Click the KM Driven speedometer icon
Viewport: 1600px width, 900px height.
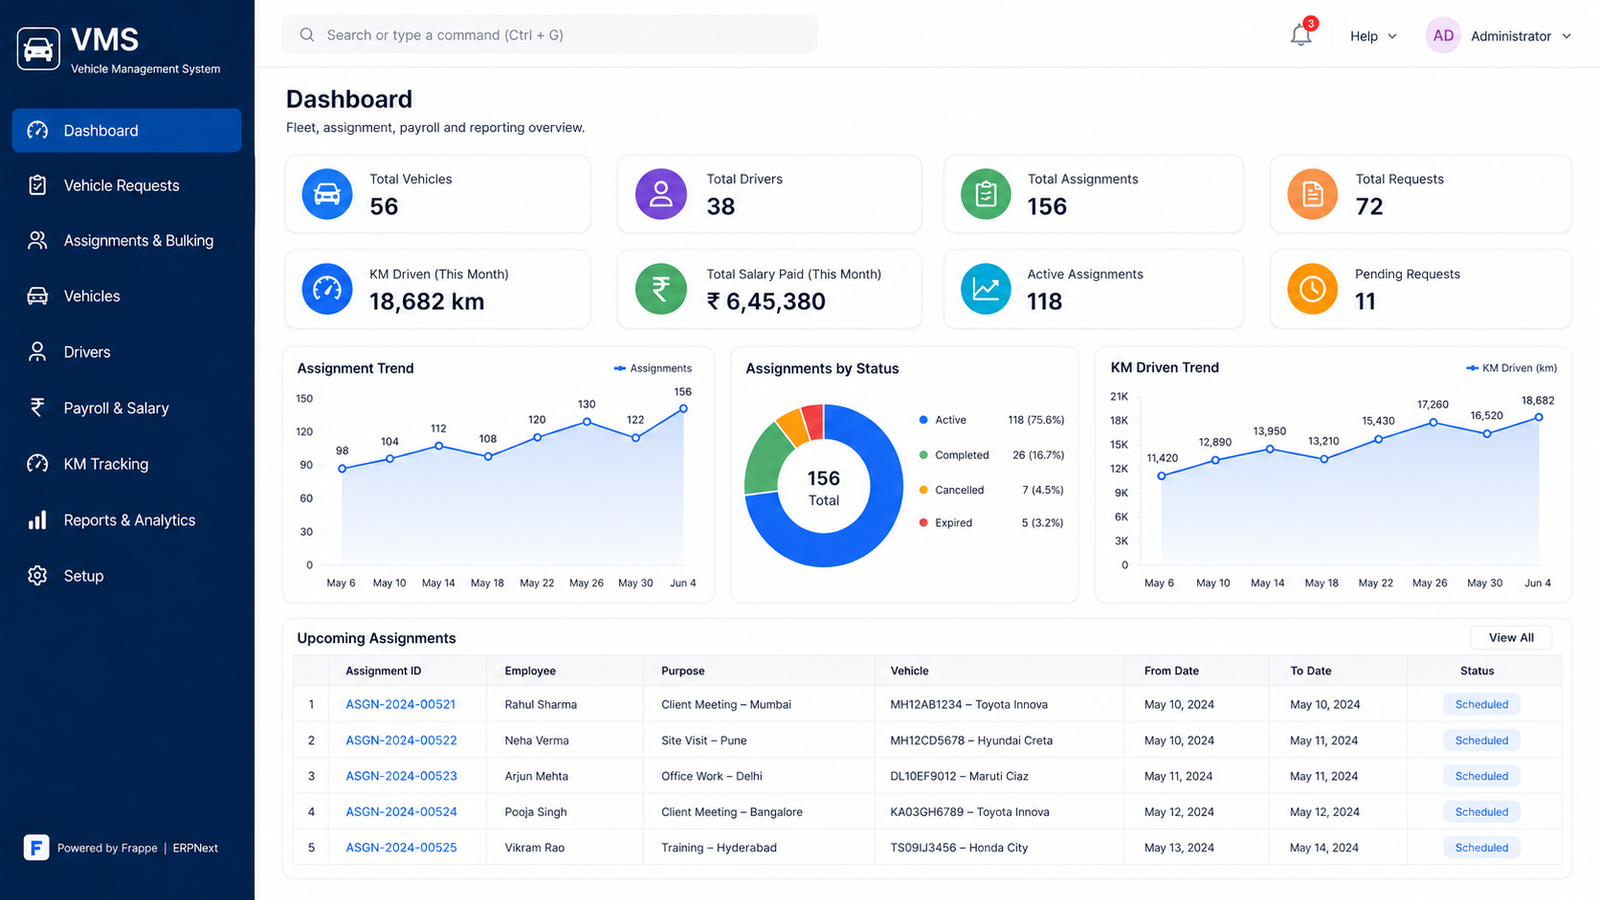327,289
